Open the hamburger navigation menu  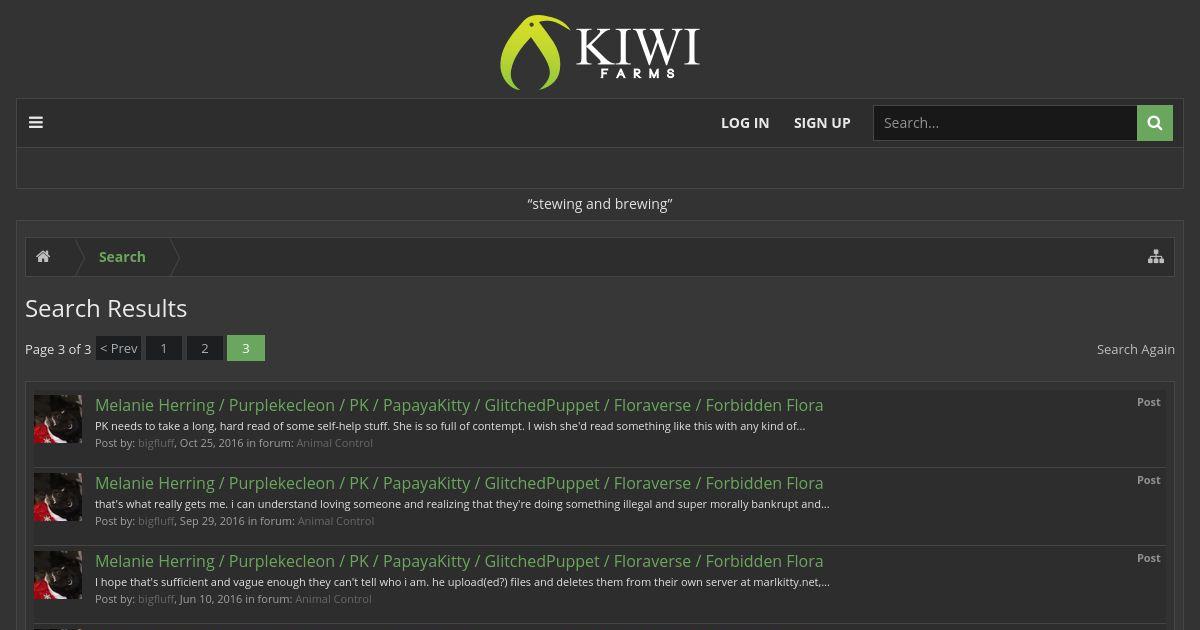click(x=36, y=123)
